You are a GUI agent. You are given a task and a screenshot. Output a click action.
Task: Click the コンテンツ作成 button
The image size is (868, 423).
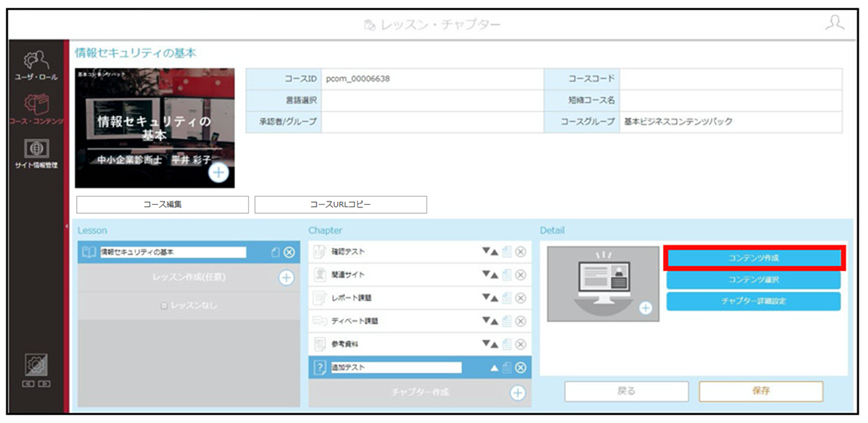click(x=753, y=258)
